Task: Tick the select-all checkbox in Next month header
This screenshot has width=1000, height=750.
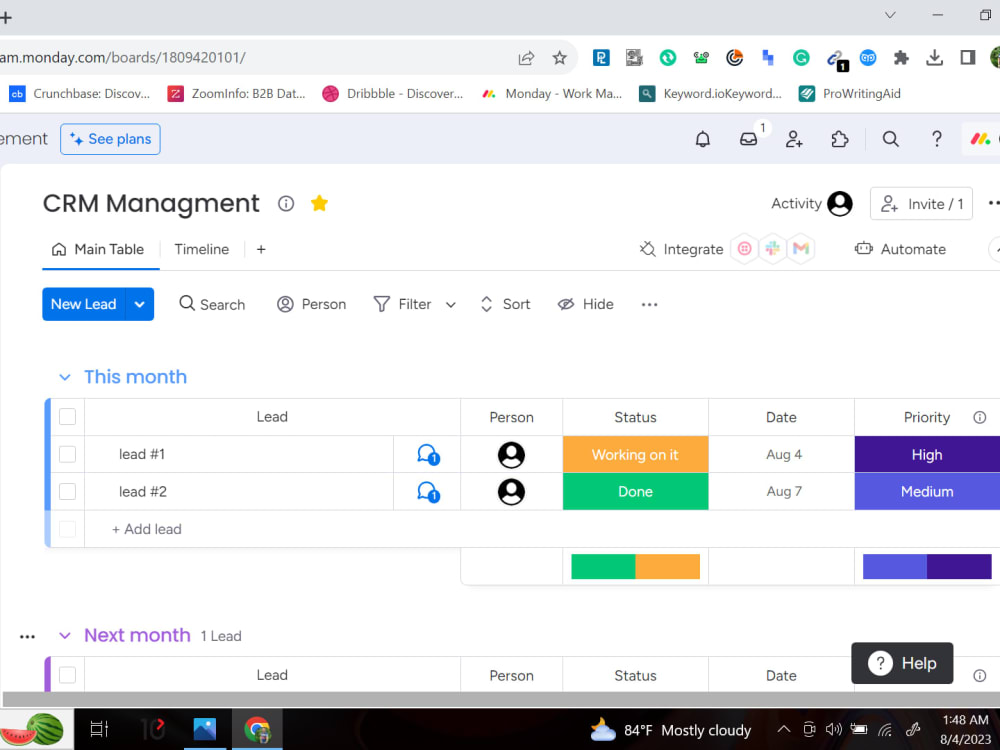Action: pos(67,675)
